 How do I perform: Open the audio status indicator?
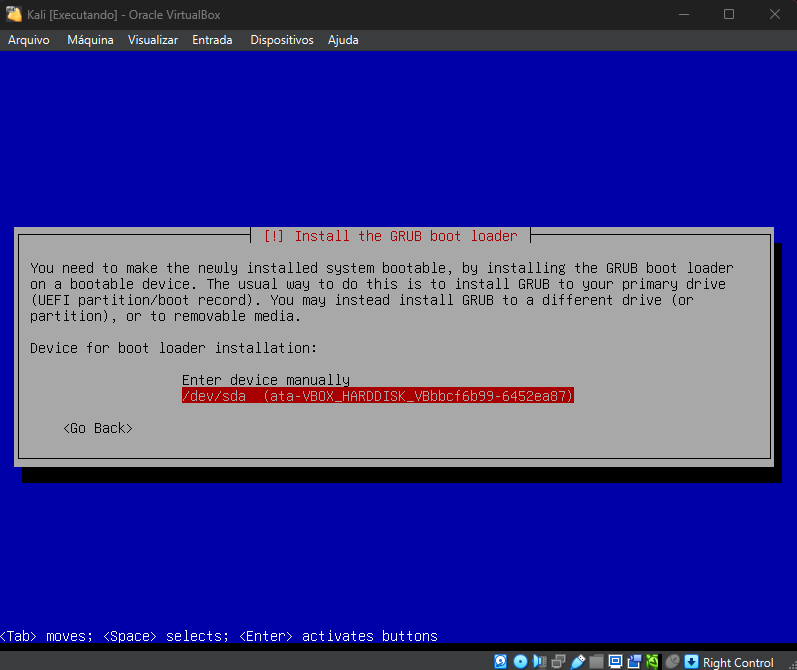click(x=540, y=662)
